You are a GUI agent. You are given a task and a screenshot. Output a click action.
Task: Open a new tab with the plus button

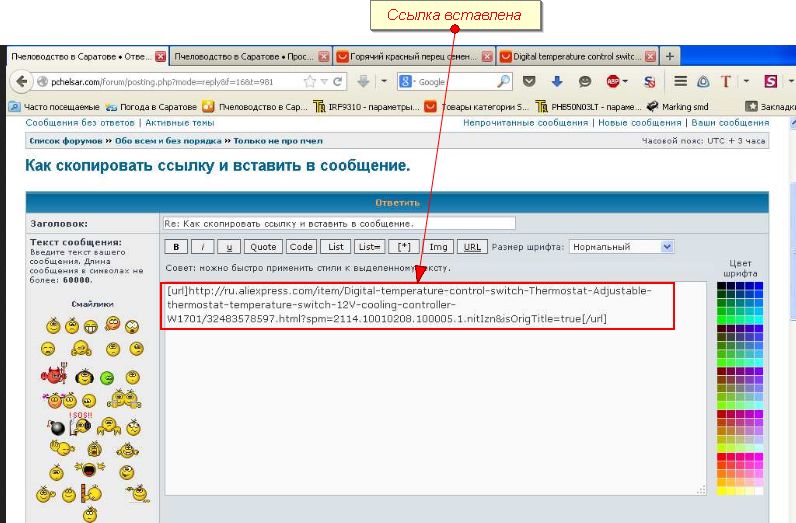tap(671, 57)
